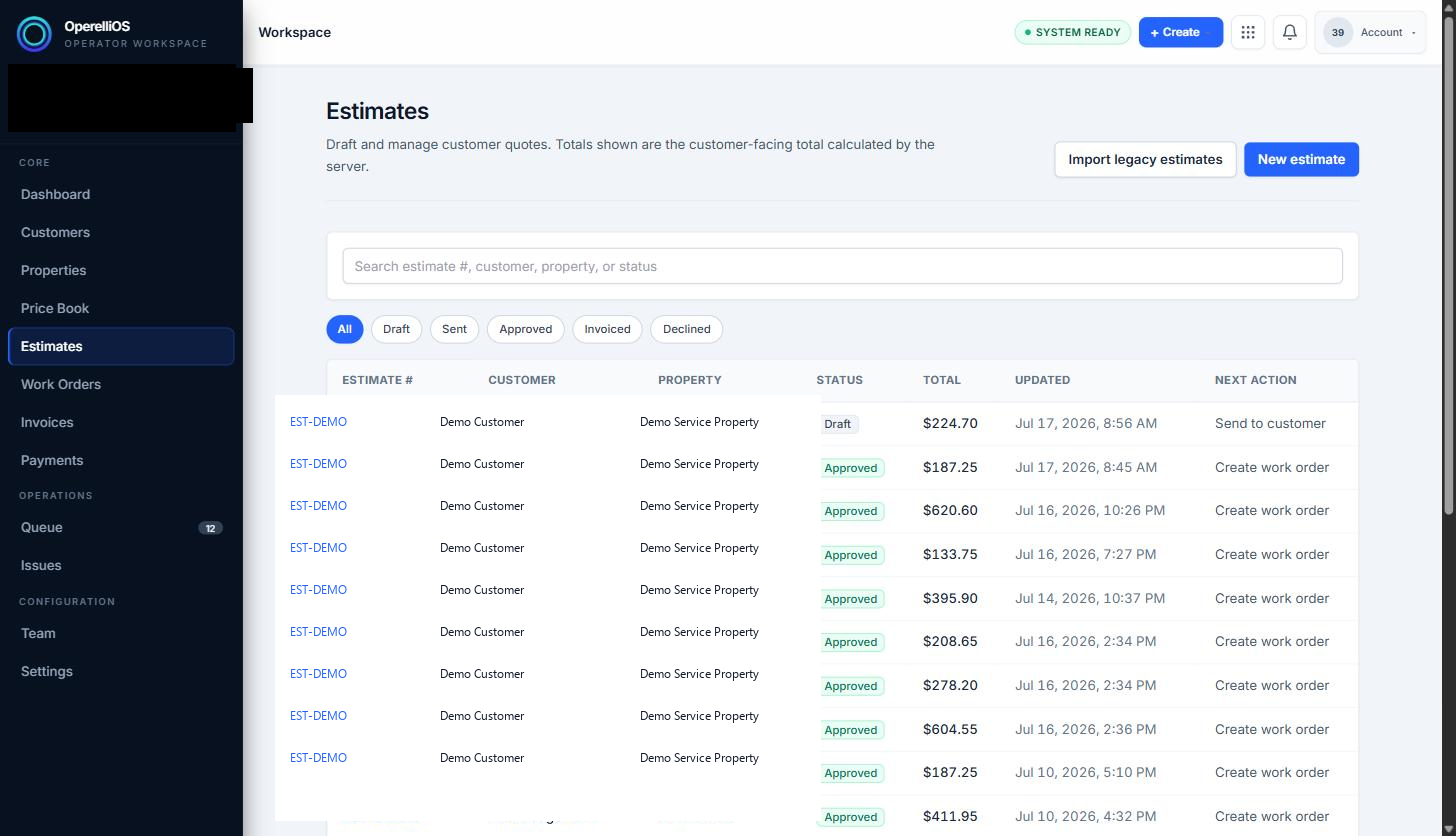1456x836 pixels.
Task: Open EST-DEMO link in $395.90 row
Action: tap(318, 590)
